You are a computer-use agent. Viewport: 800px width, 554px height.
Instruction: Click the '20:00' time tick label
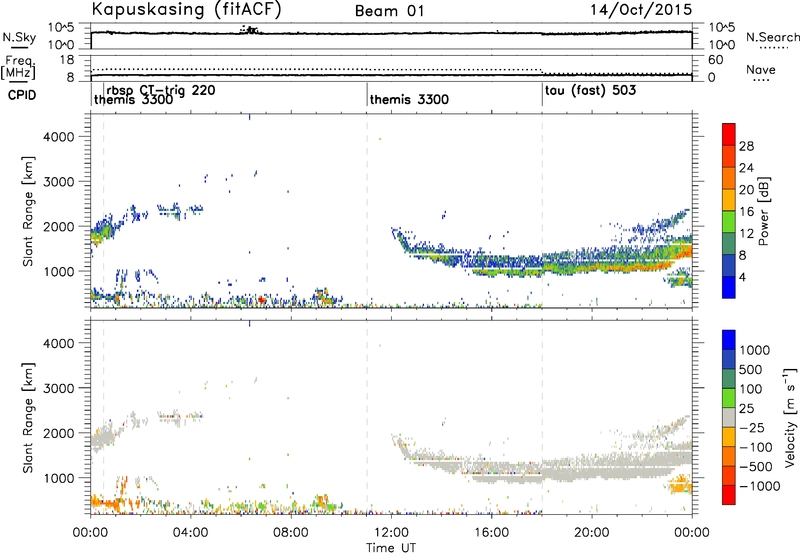click(591, 533)
